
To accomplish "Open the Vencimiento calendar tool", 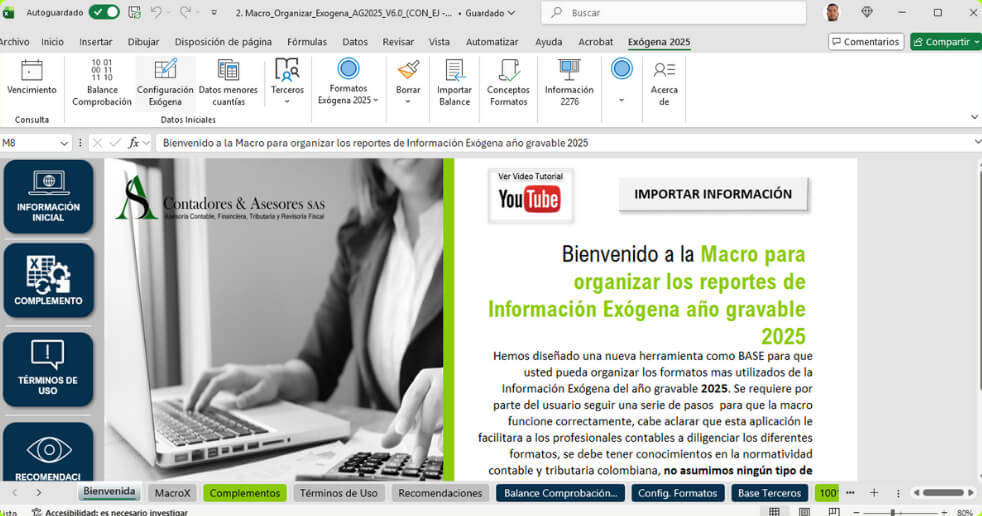I will (x=31, y=78).
